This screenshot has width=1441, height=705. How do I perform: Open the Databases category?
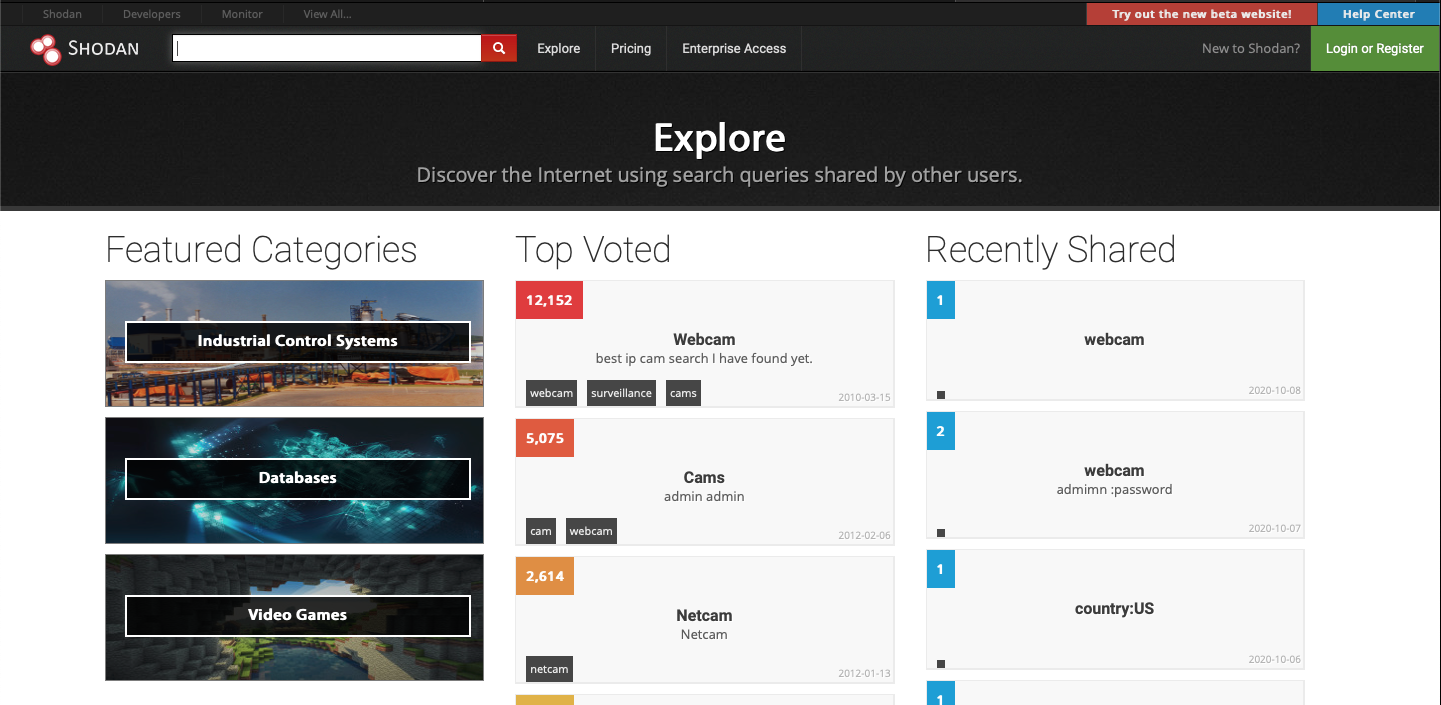click(297, 478)
